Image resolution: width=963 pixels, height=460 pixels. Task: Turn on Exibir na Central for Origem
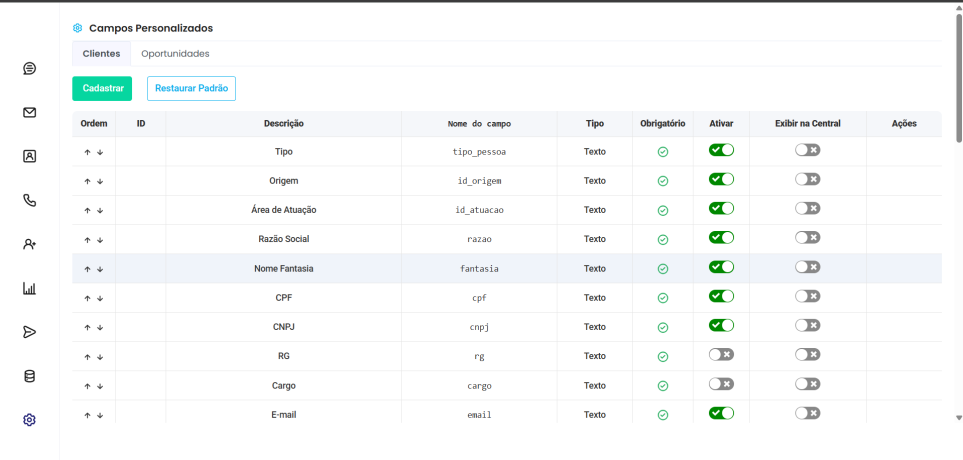tap(807, 179)
